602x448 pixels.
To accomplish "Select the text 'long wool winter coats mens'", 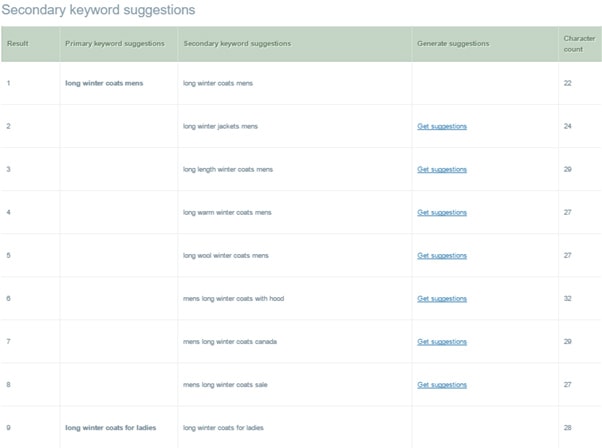I will tap(226, 256).
